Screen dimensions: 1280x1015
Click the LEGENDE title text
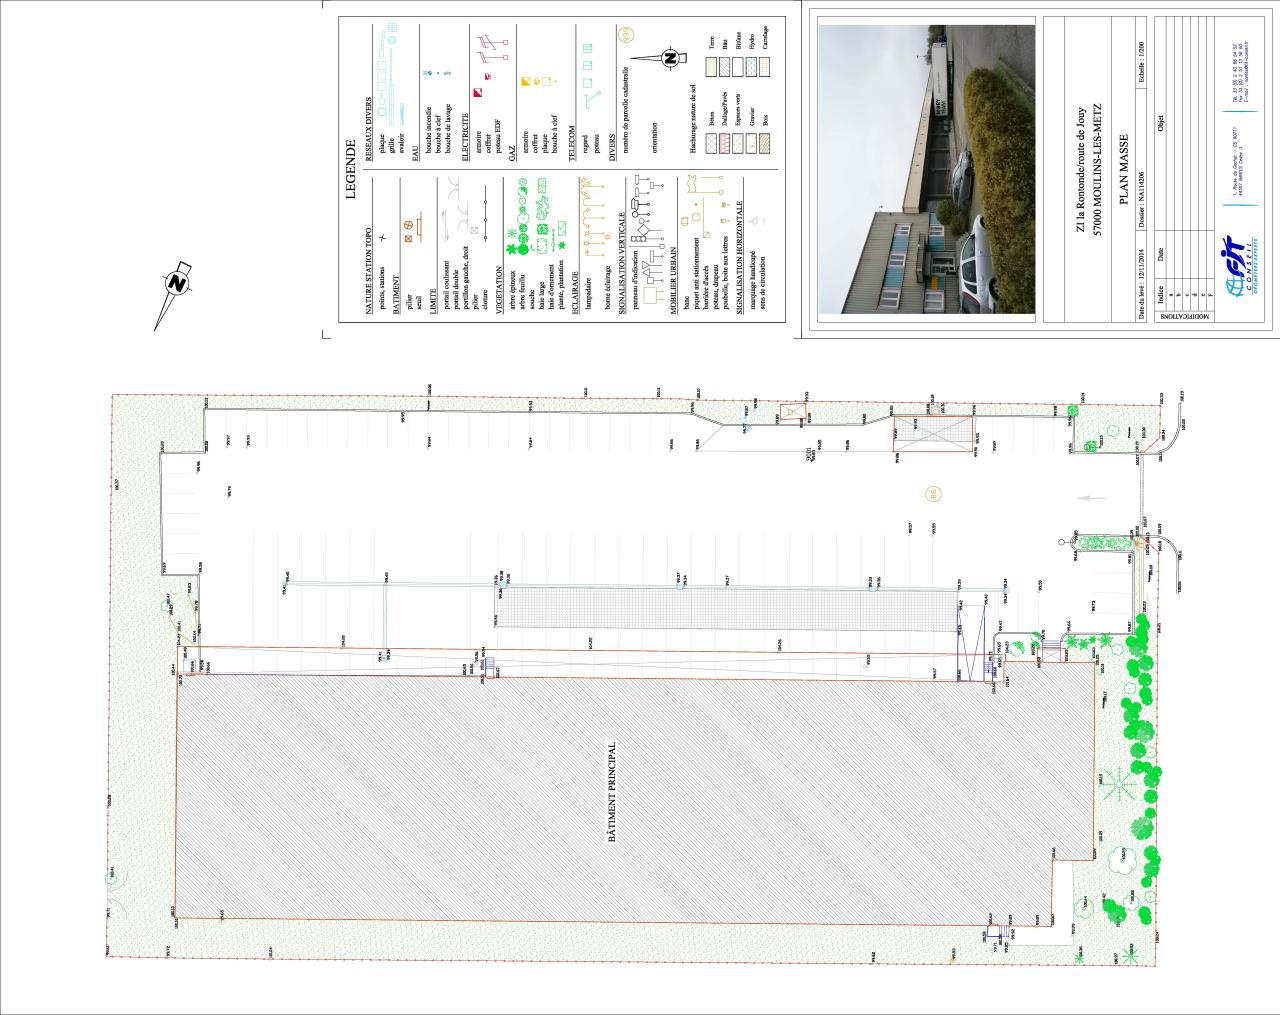(x=351, y=169)
